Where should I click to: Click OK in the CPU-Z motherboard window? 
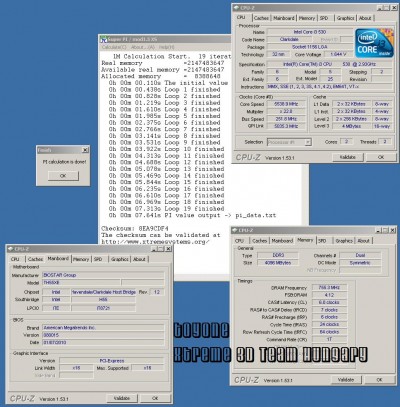(155, 398)
